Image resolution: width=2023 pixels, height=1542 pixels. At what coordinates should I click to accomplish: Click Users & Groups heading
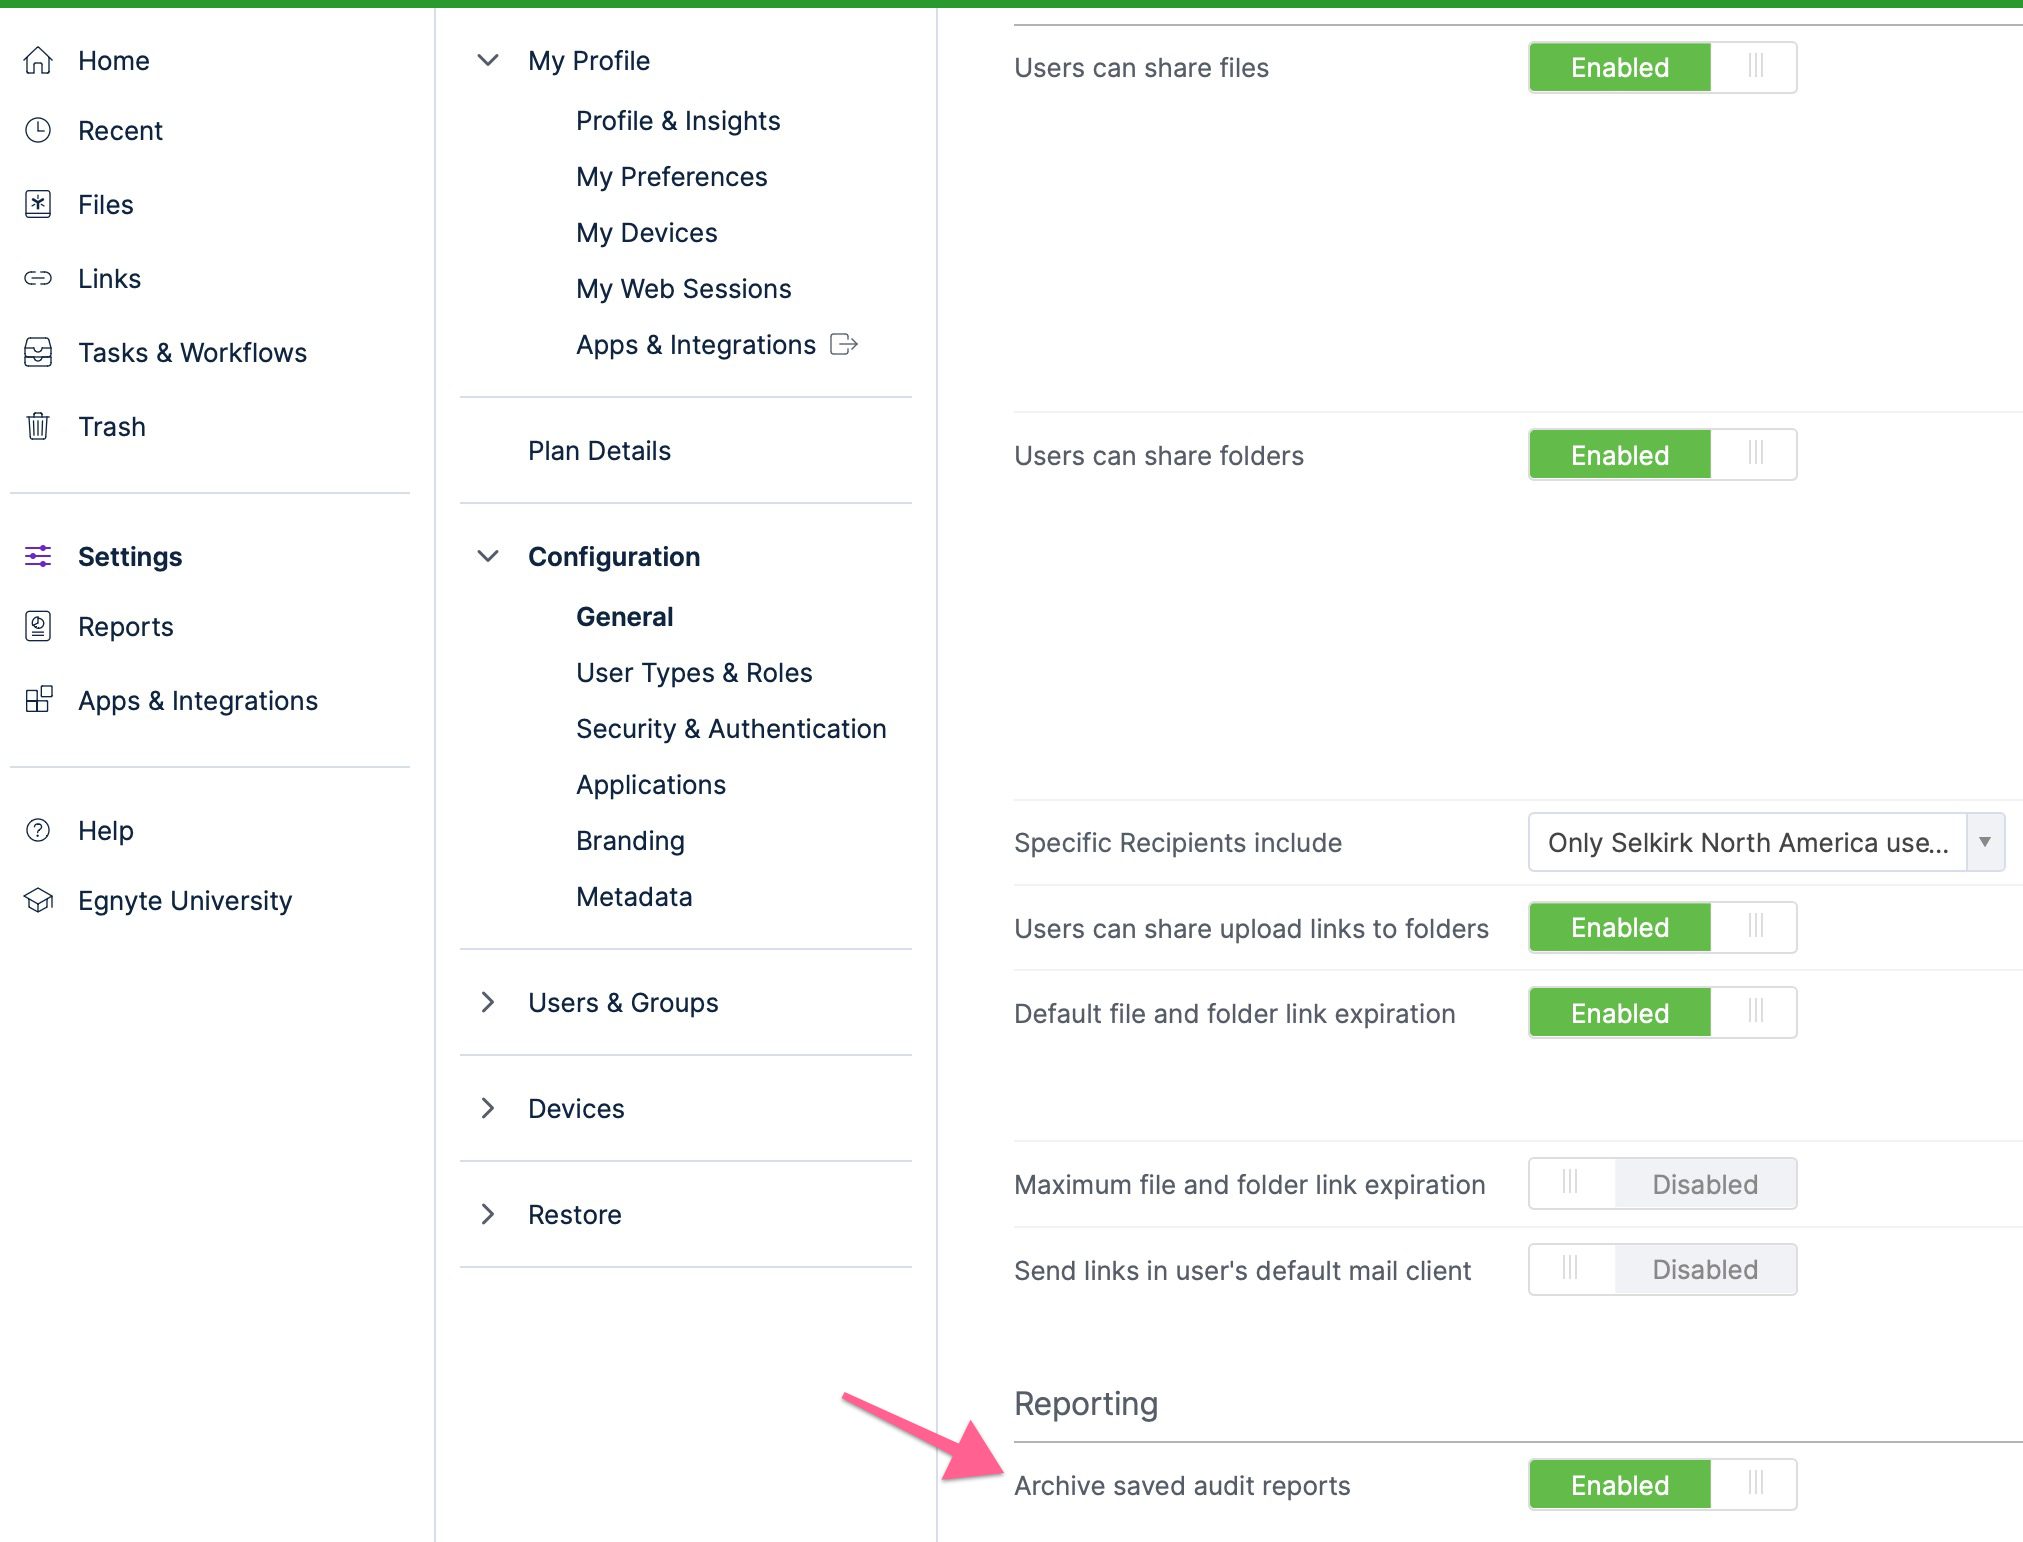[x=623, y=1003]
